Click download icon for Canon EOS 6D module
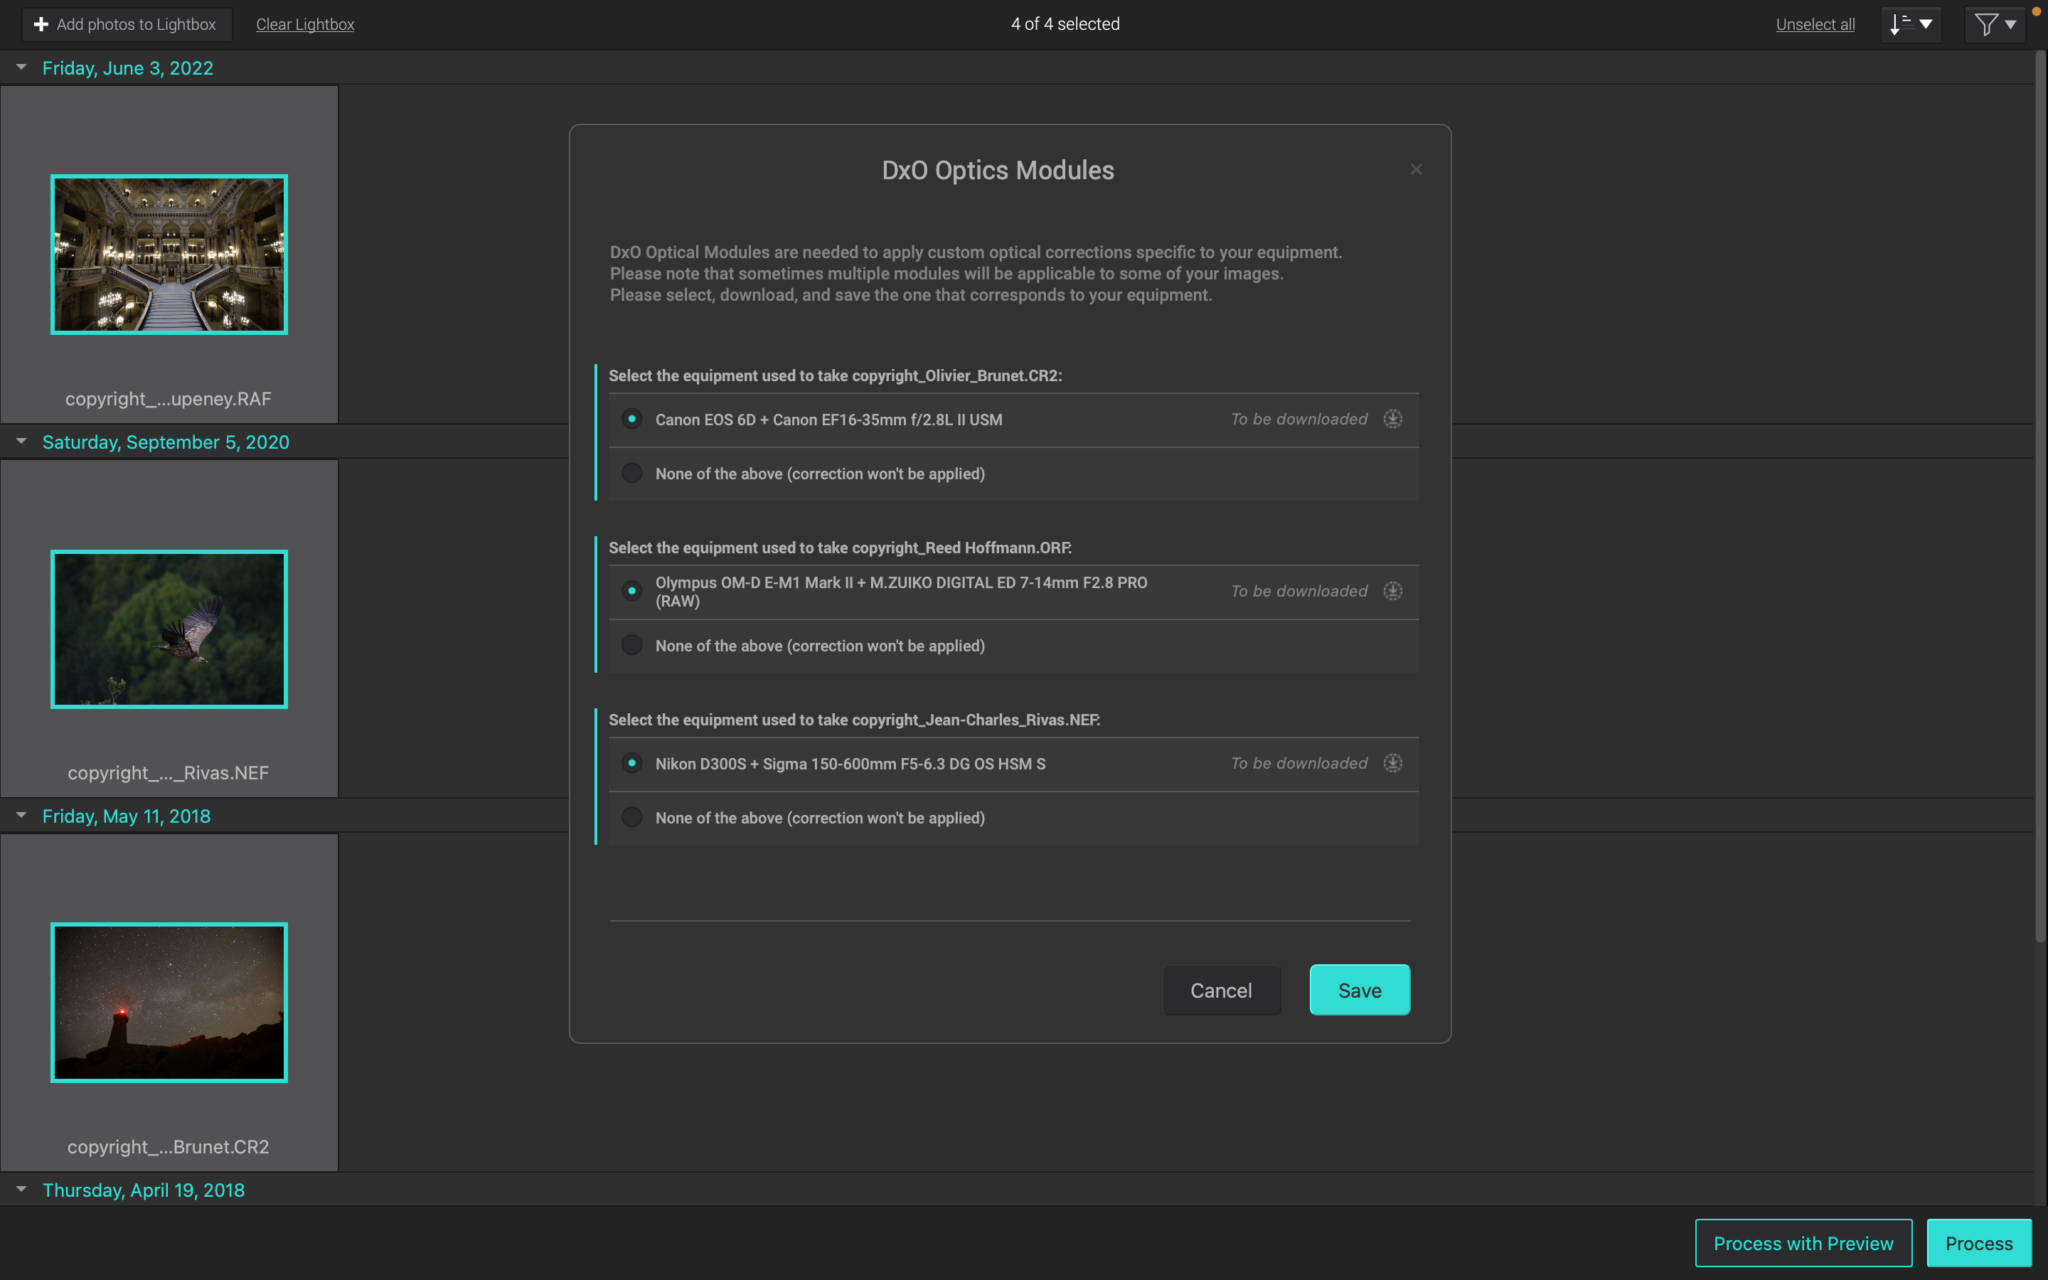 1392,419
